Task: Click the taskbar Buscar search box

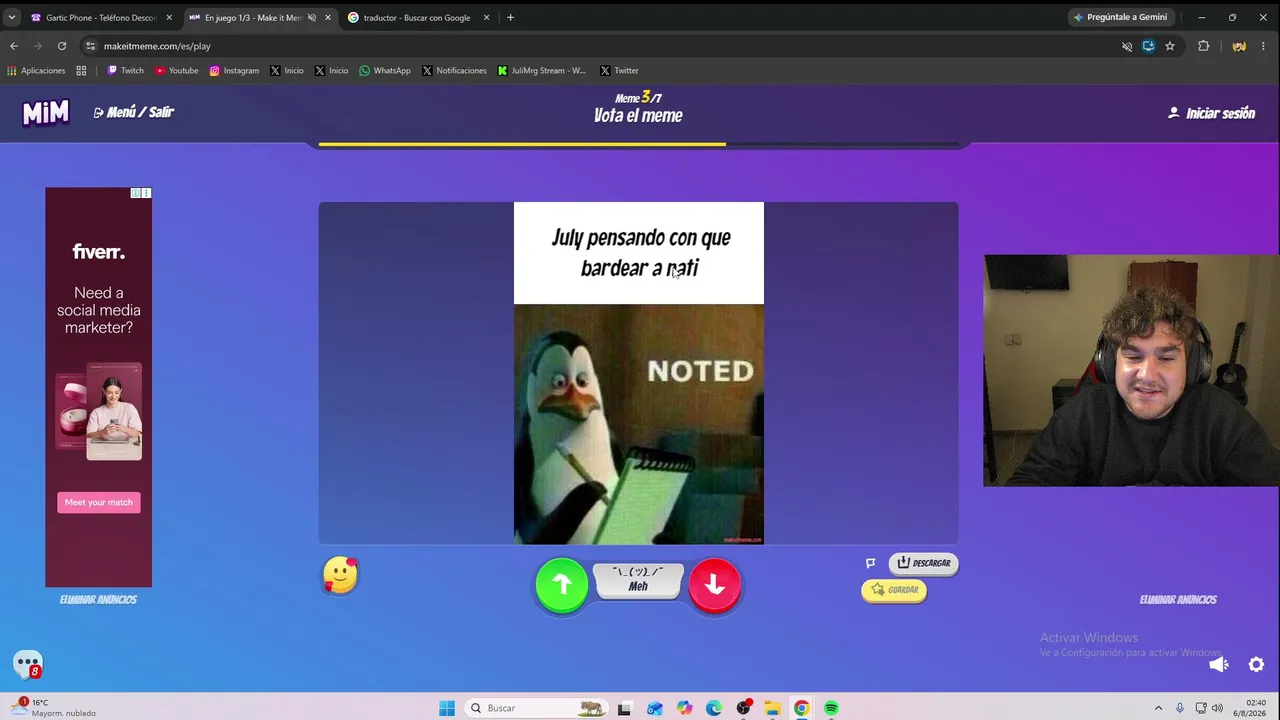Action: 537,708
